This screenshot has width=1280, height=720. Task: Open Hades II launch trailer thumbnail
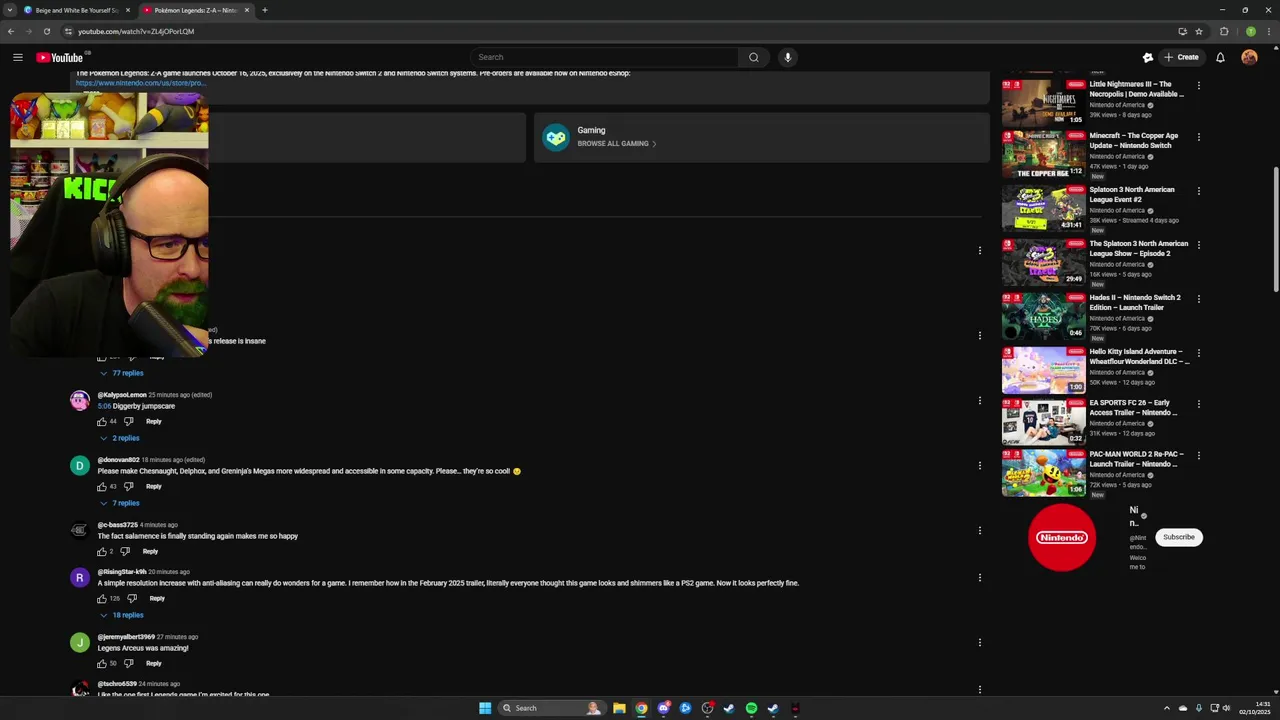point(1044,316)
